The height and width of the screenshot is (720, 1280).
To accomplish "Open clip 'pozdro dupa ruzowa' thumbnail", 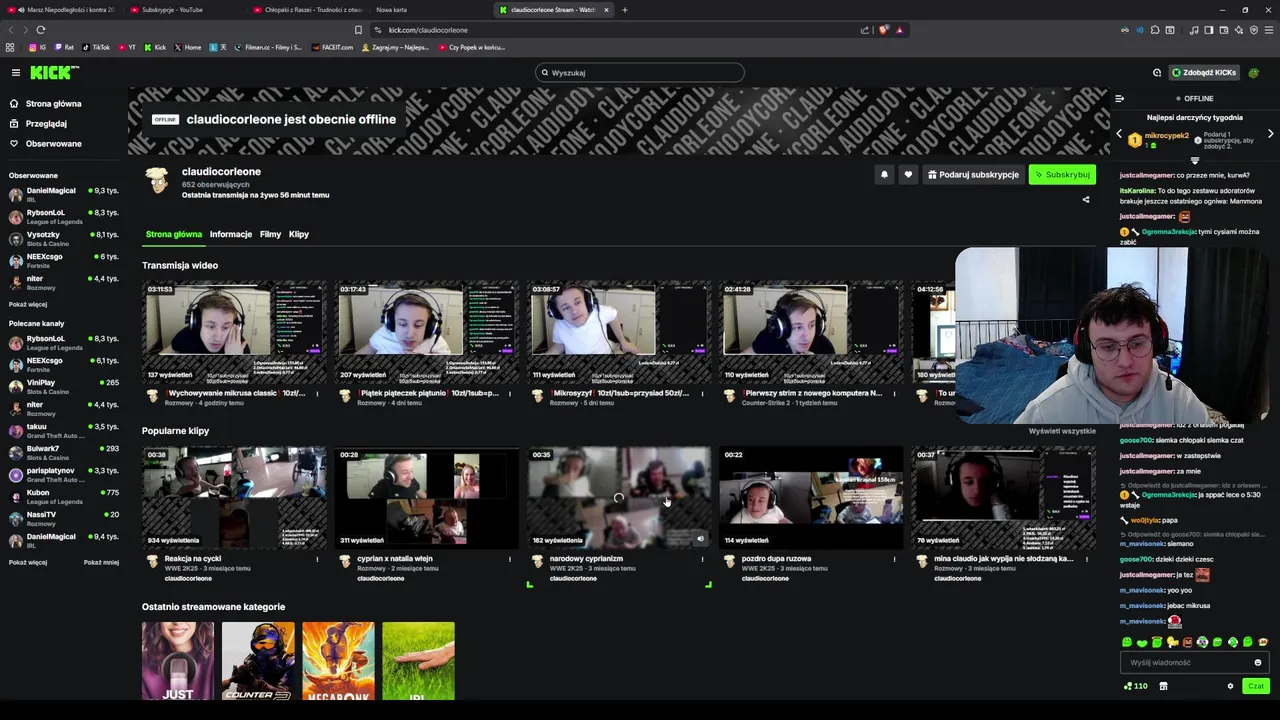I will click(810, 498).
